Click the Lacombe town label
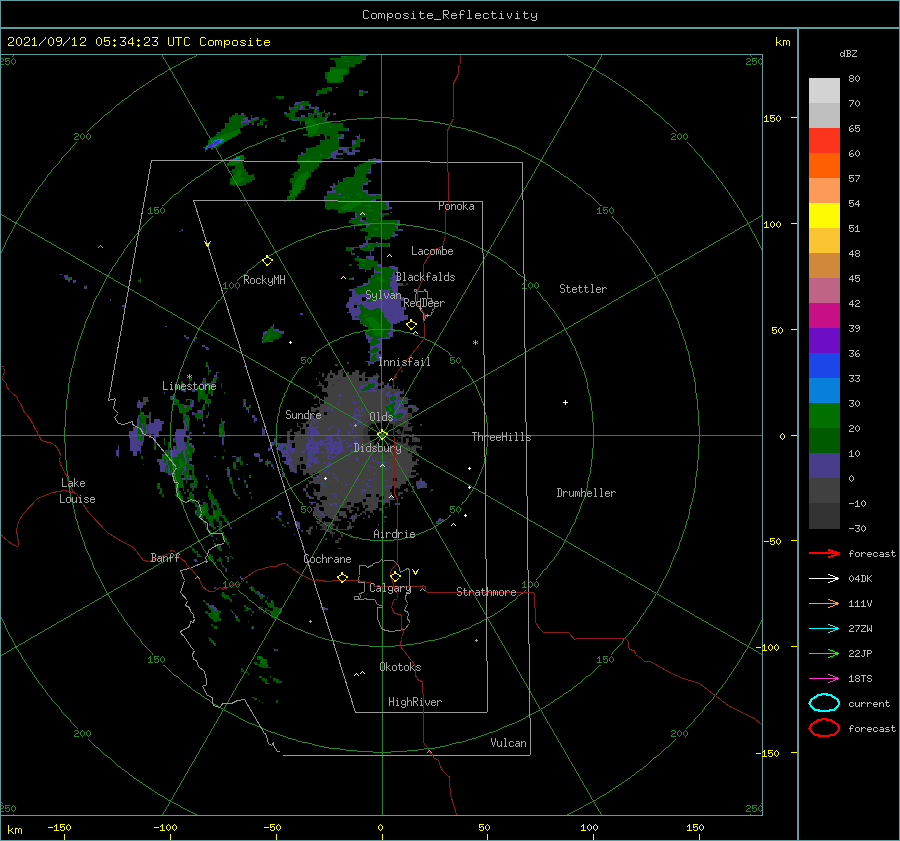This screenshot has width=900, height=841. pos(432,251)
